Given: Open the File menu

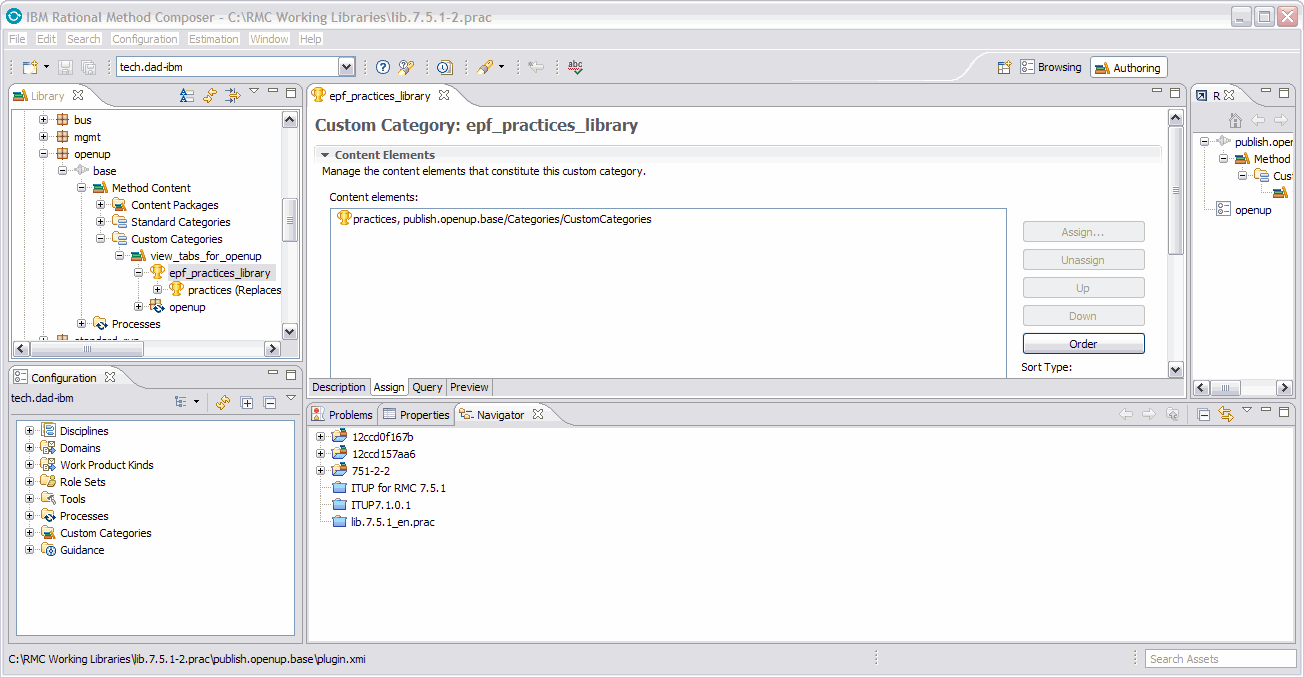Looking at the screenshot, I should (17, 39).
